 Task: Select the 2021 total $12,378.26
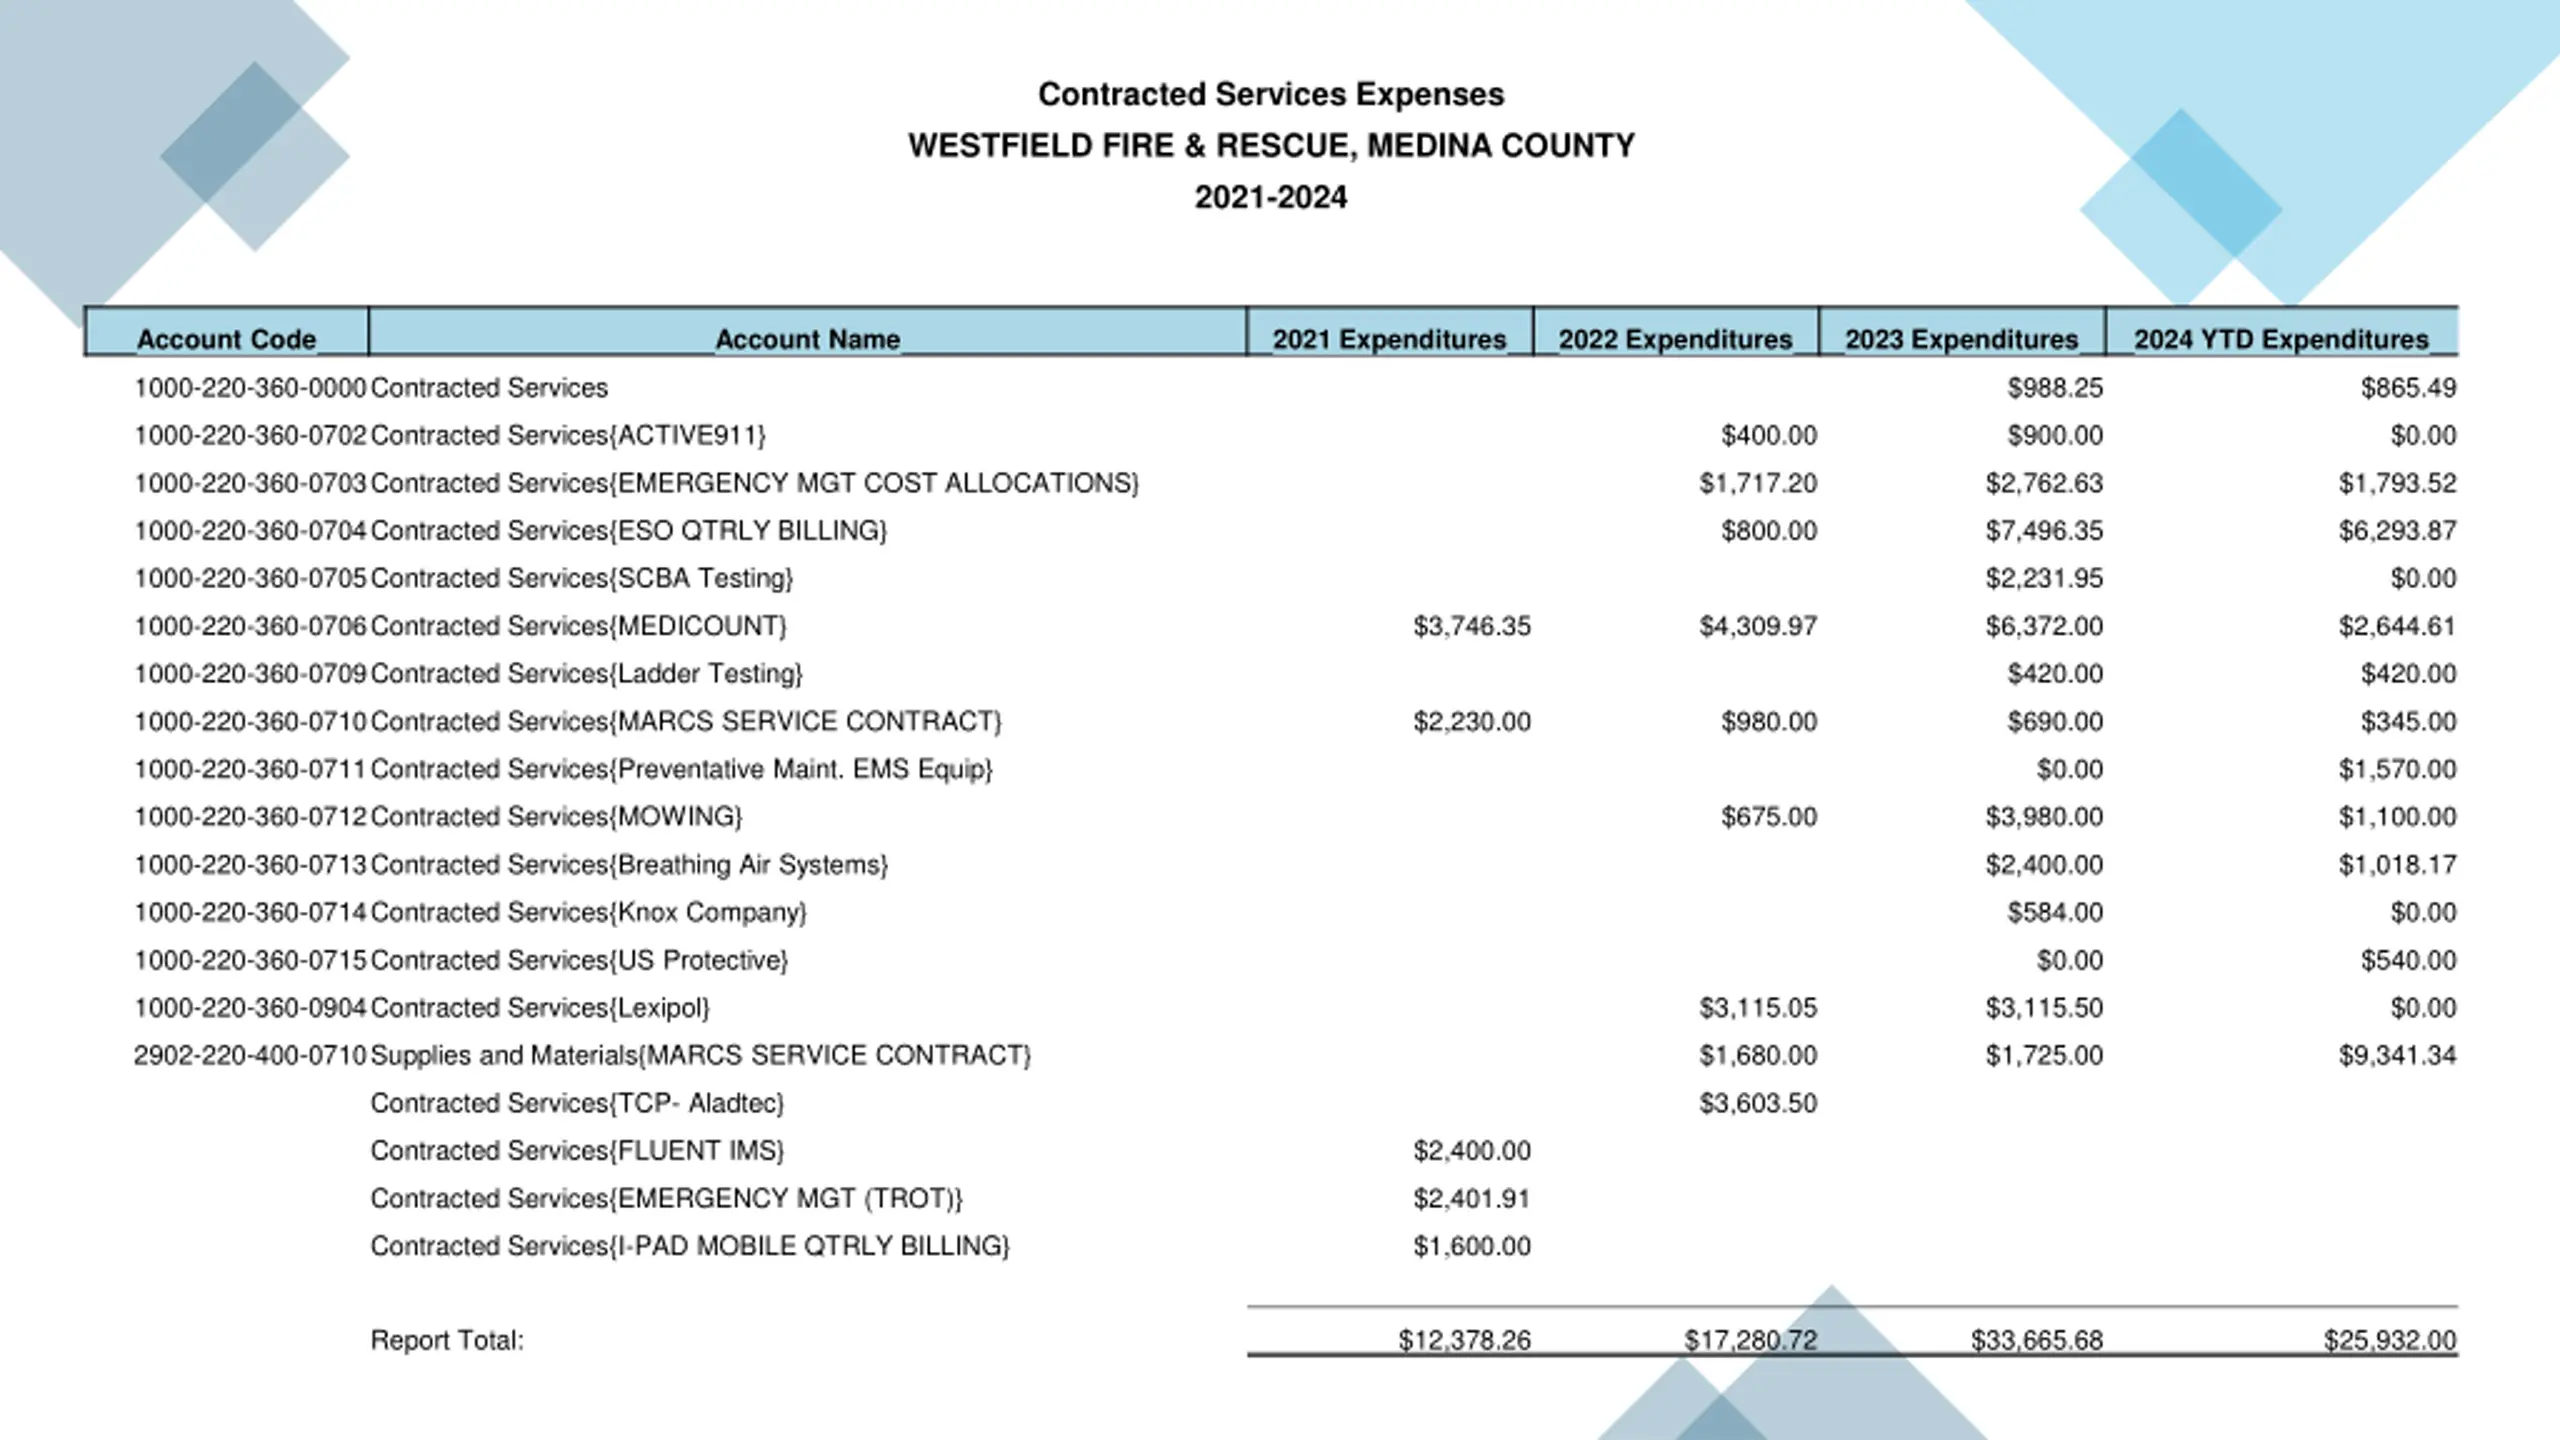pyautogui.click(x=1465, y=1341)
